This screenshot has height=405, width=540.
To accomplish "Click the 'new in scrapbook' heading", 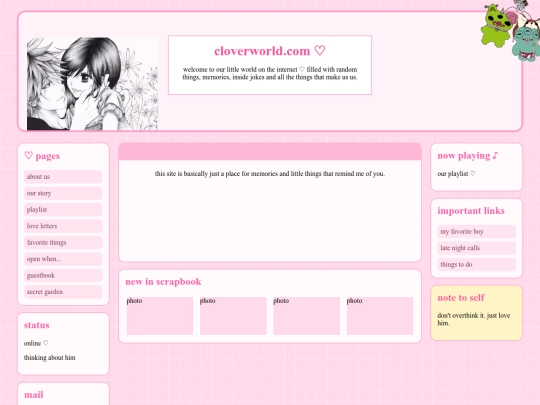I will click(163, 282).
